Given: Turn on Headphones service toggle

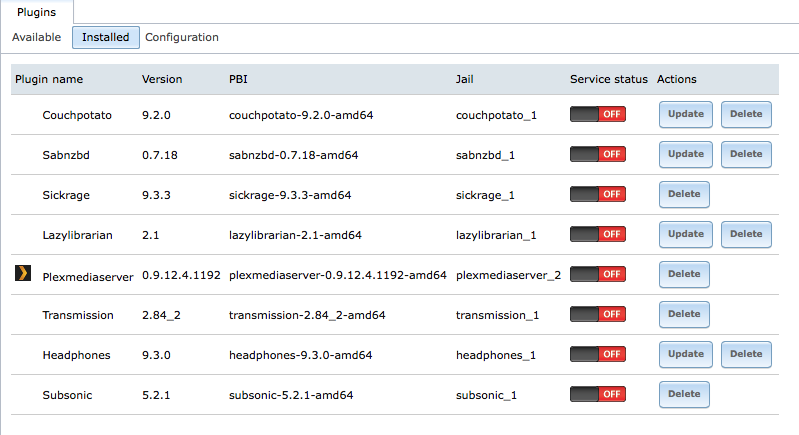Looking at the screenshot, I should (x=598, y=354).
